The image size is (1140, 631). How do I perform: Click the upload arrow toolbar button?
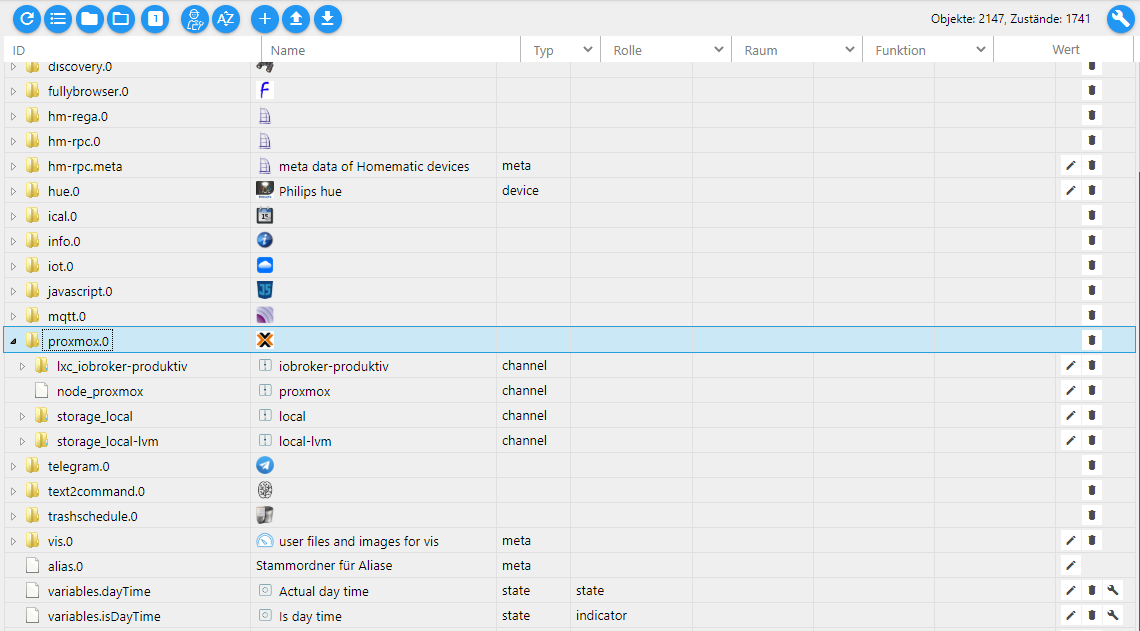pyautogui.click(x=296, y=18)
